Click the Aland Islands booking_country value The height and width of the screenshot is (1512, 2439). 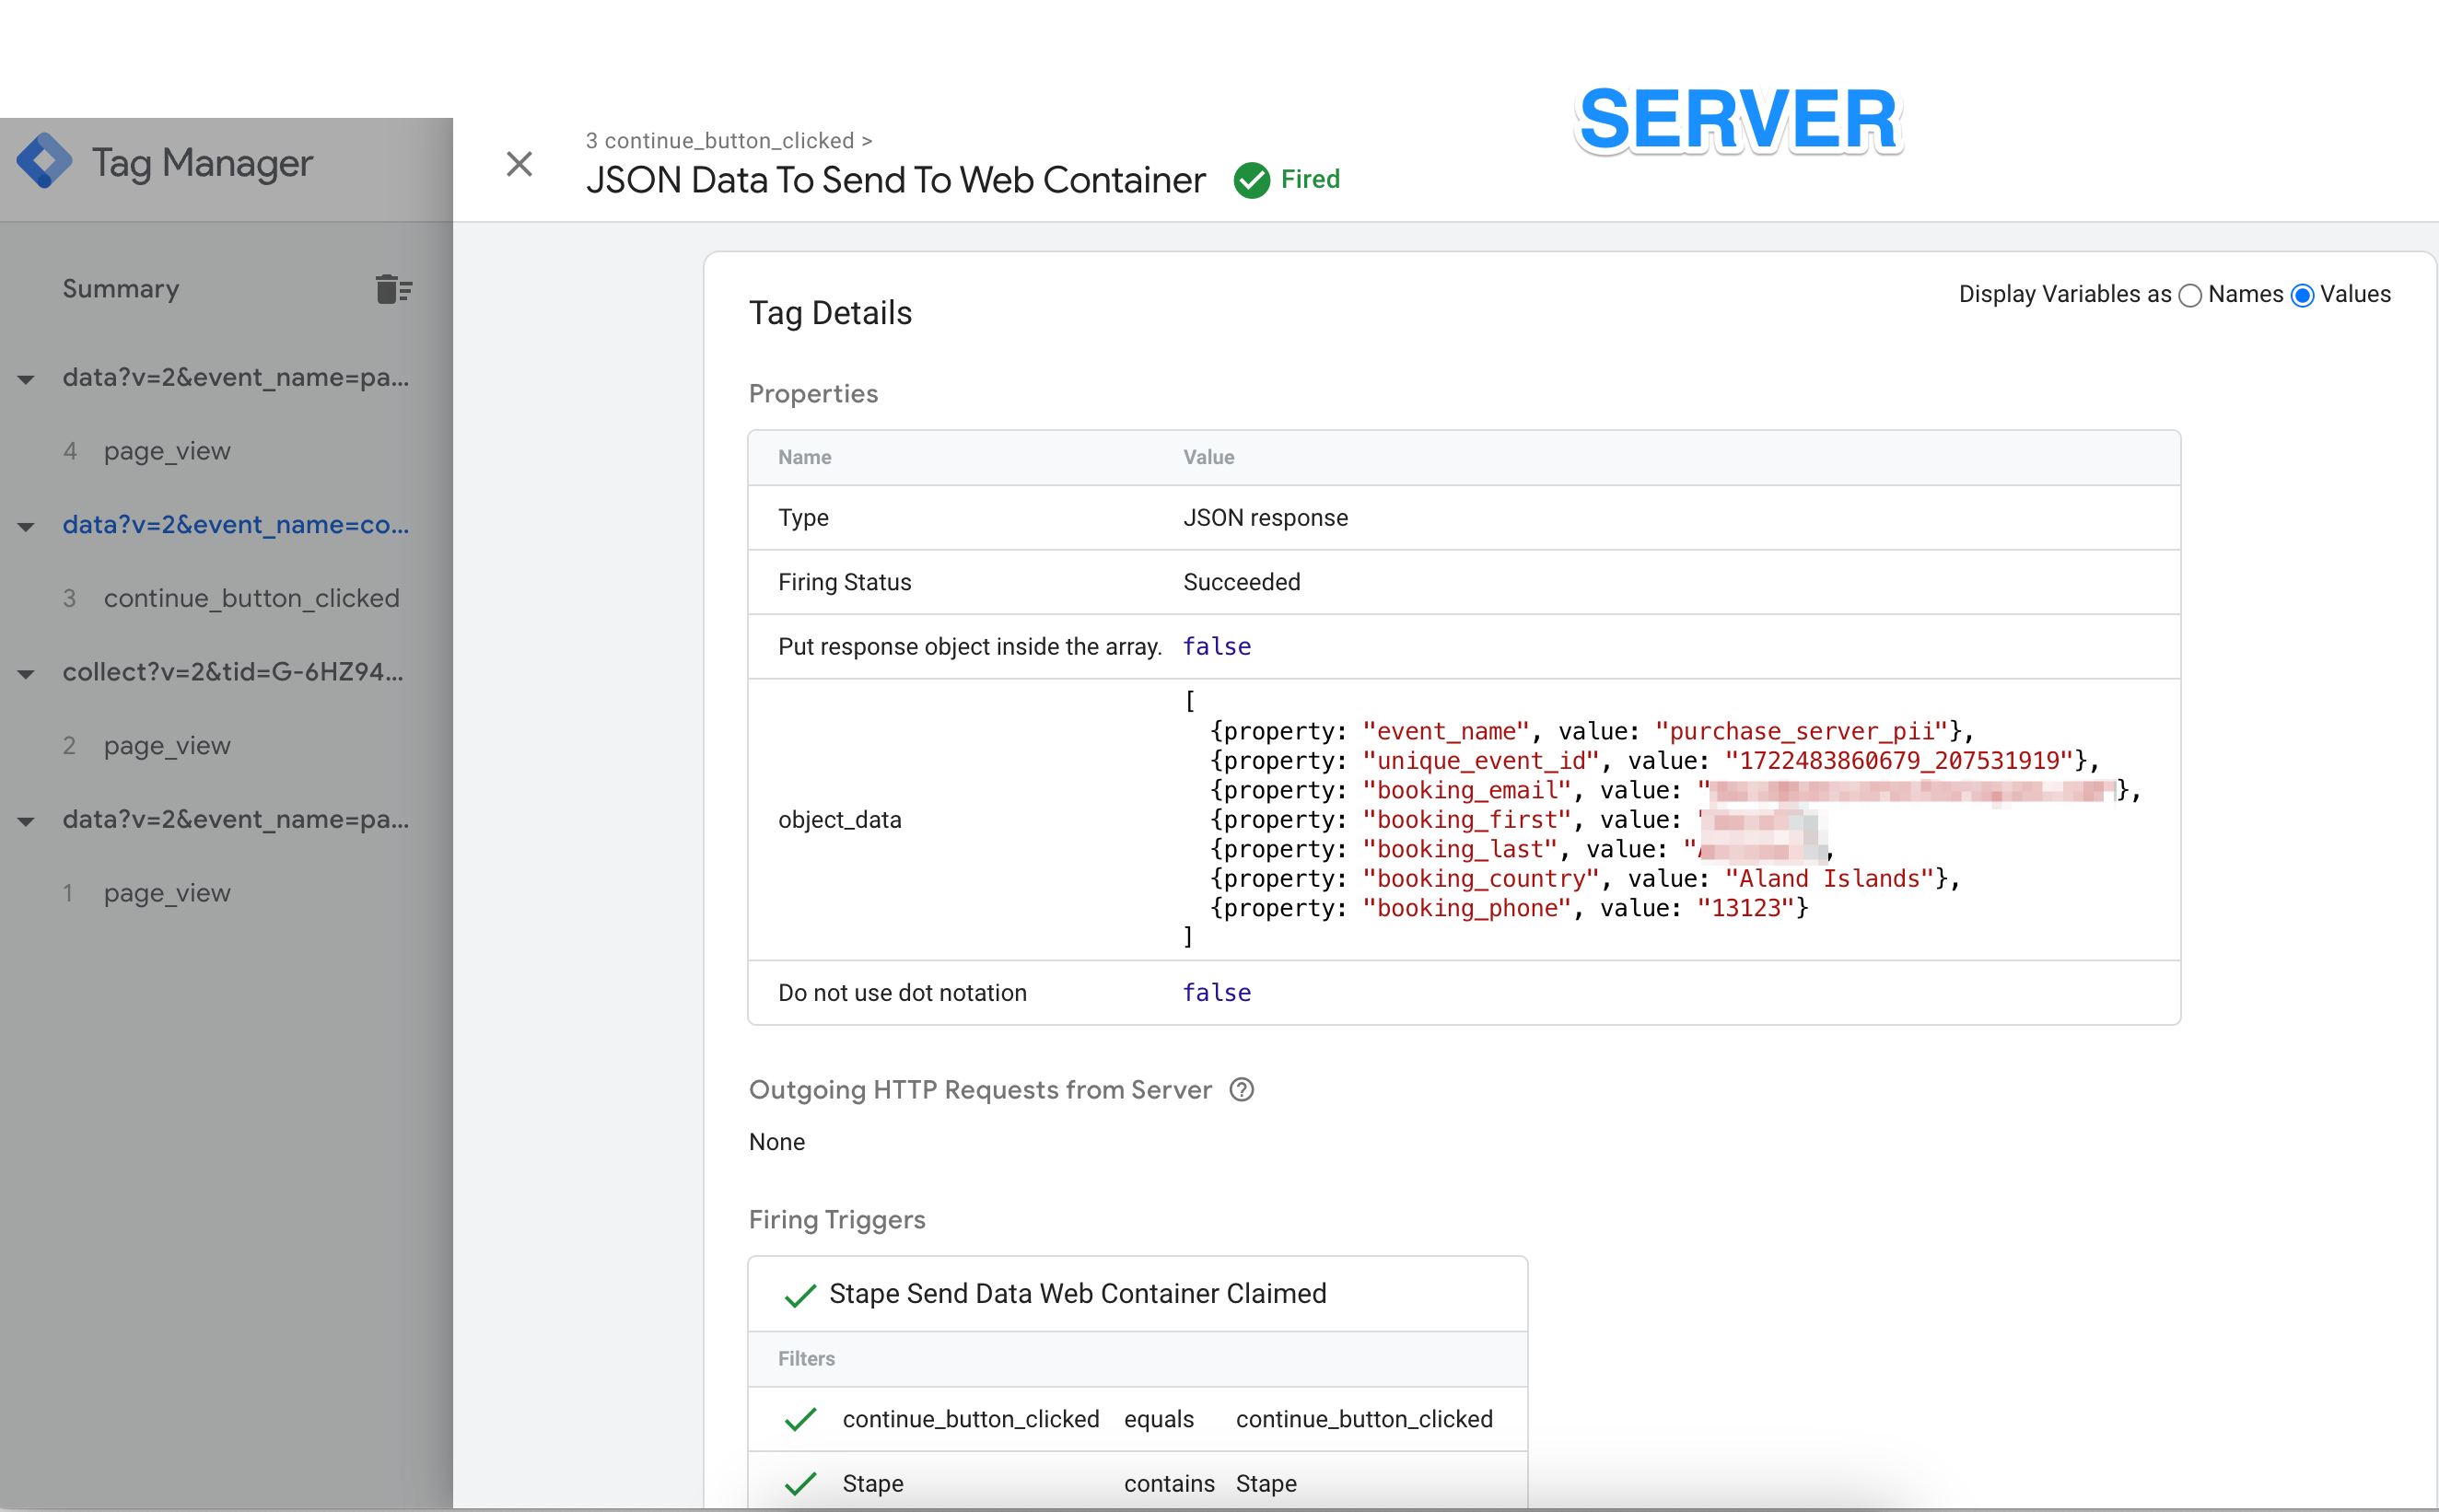coord(1829,878)
